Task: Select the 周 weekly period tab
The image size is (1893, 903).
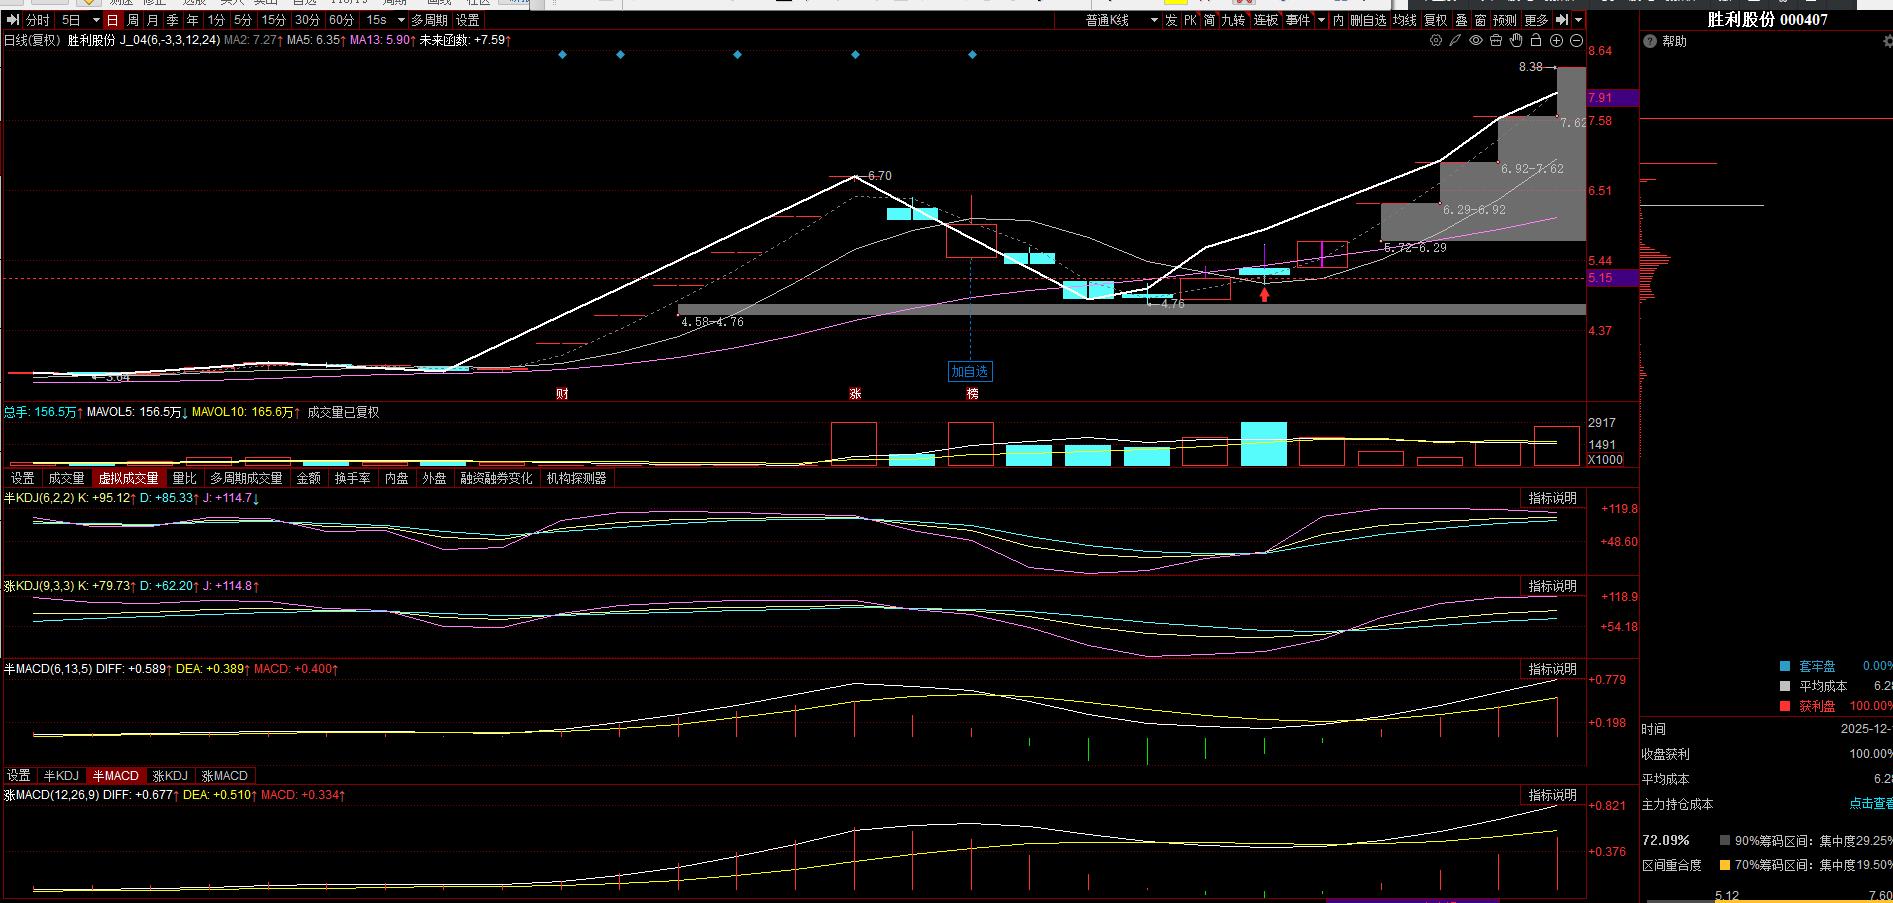Action: coord(132,20)
